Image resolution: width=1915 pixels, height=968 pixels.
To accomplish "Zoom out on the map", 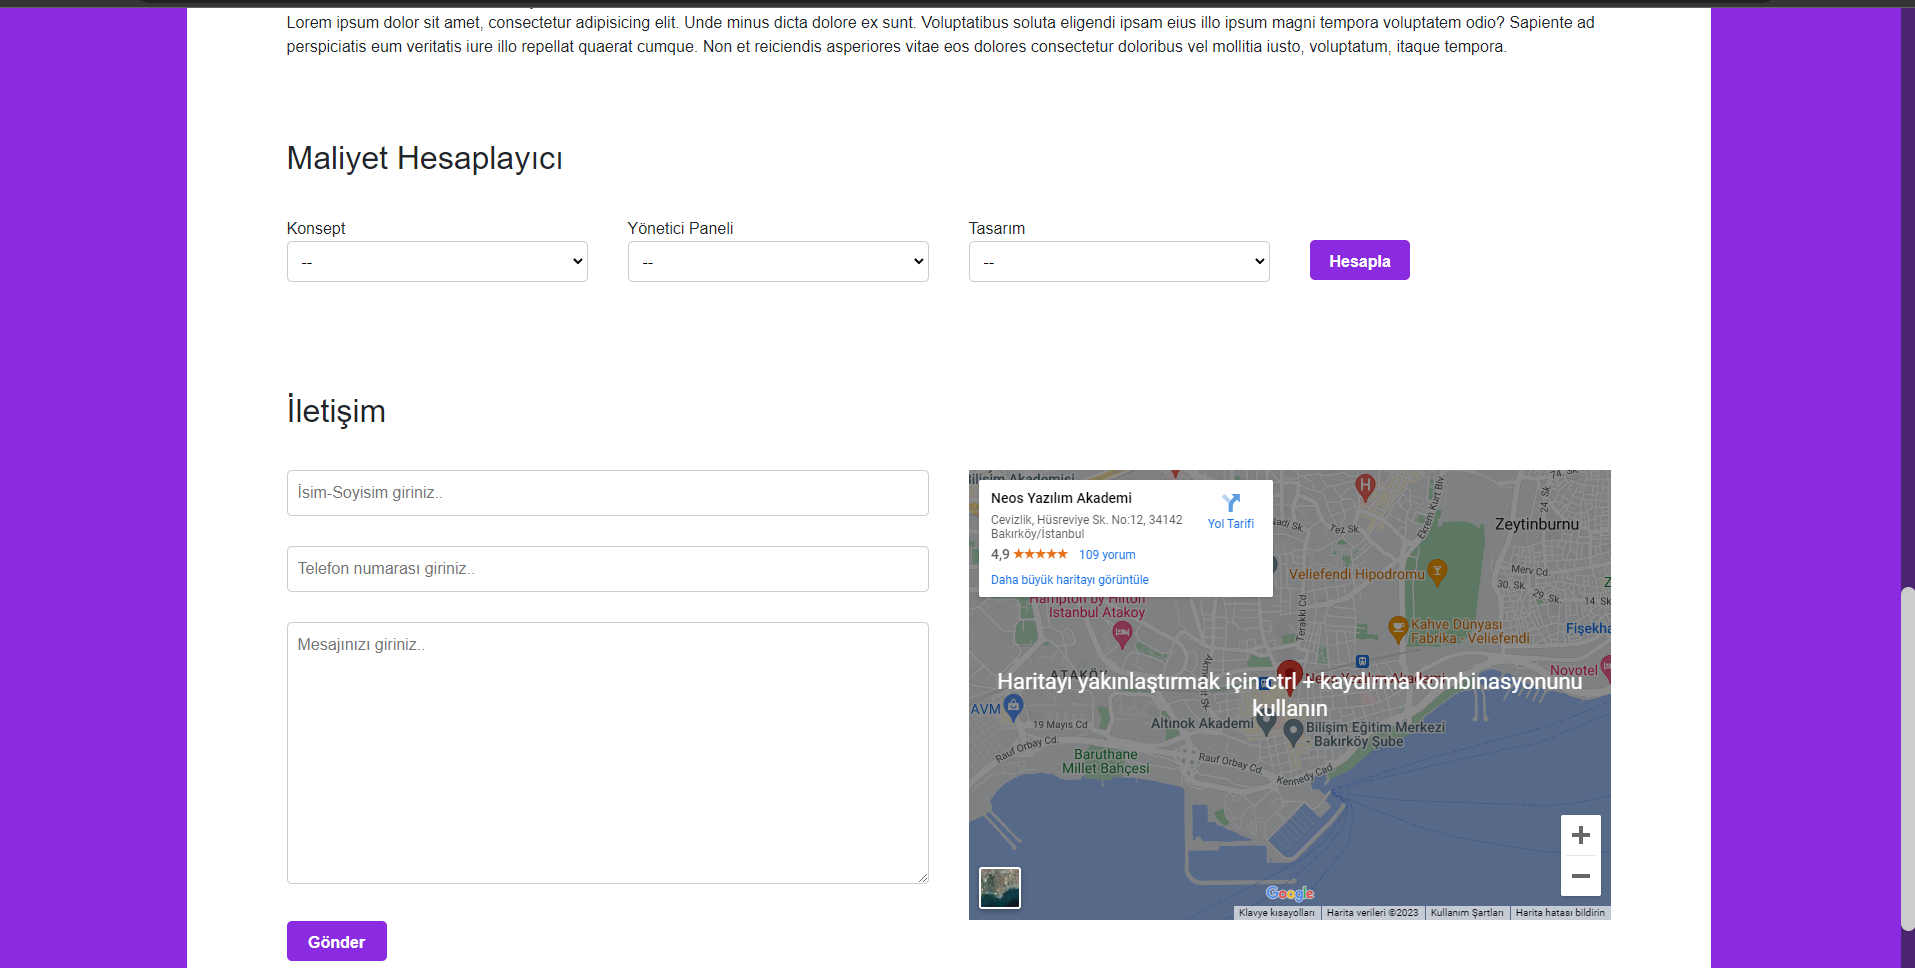I will coord(1580,875).
